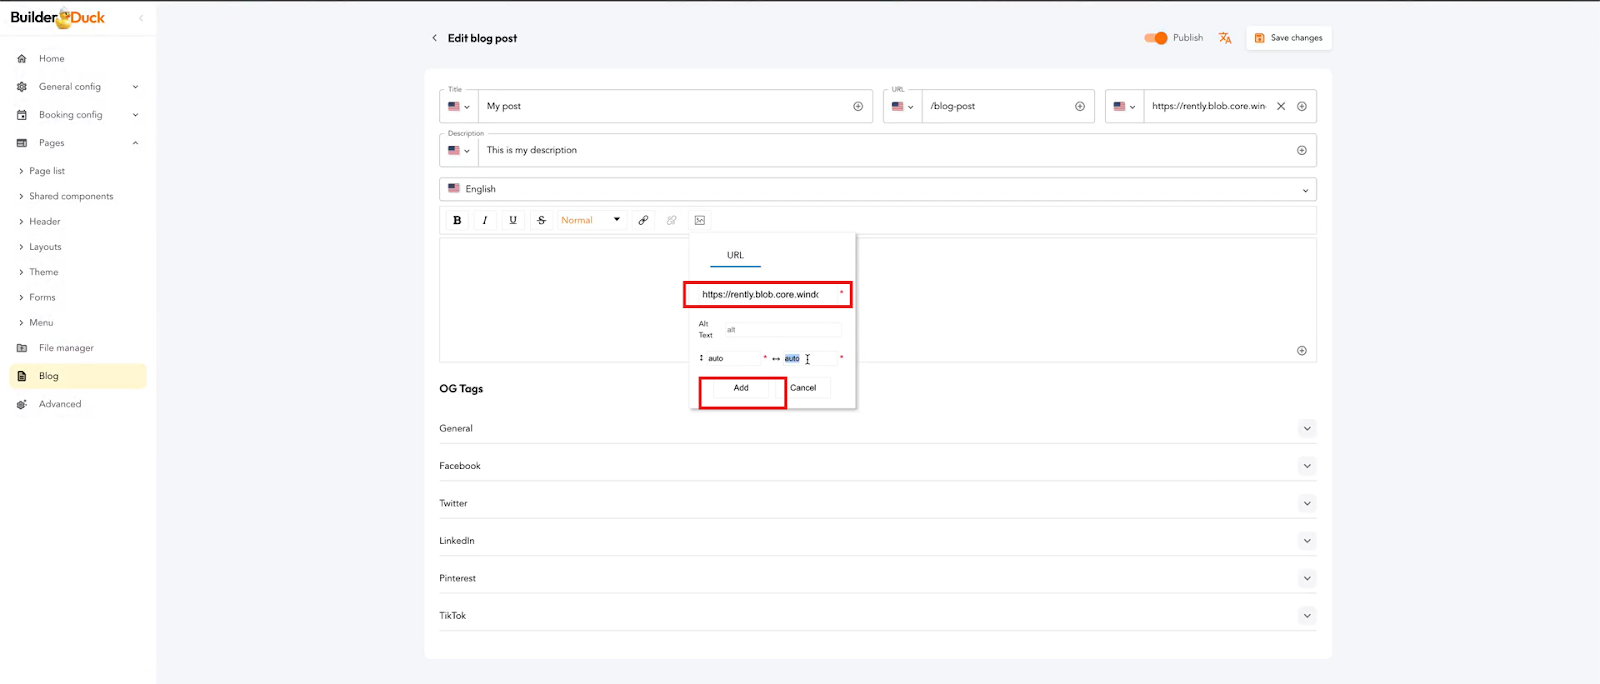The width and height of the screenshot is (1600, 684).
Task: Click Save changes button
Action: [x=1288, y=38]
